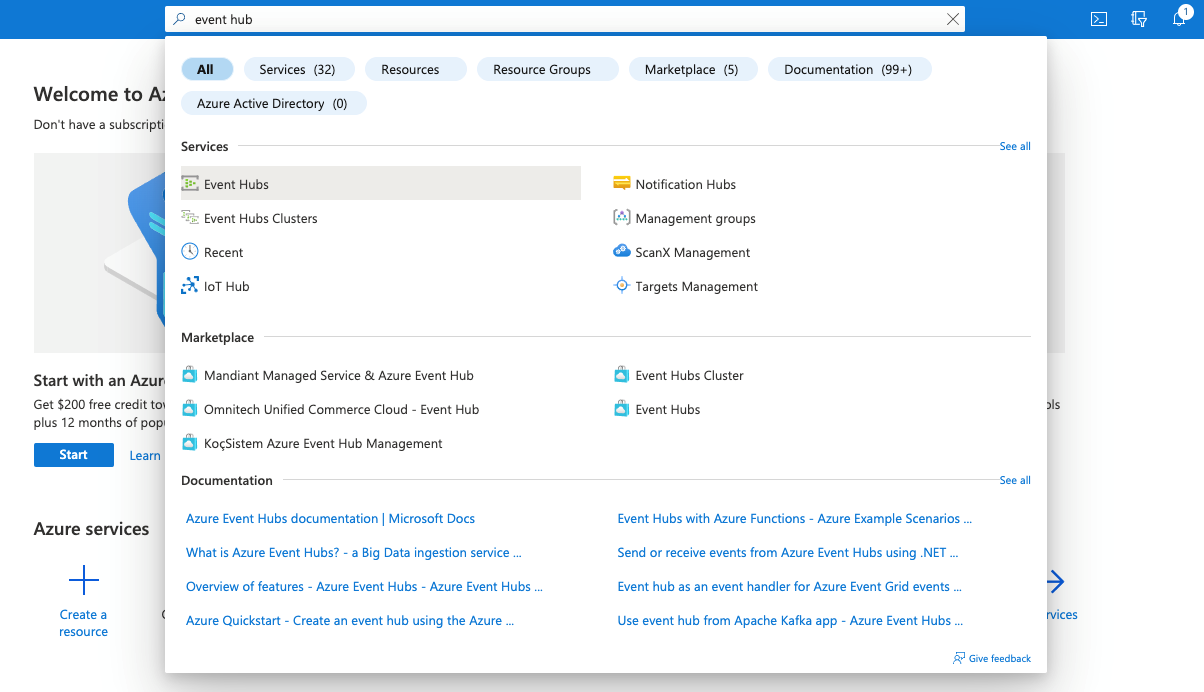
Task: Open the notifications bell icon
Action: (x=1179, y=19)
